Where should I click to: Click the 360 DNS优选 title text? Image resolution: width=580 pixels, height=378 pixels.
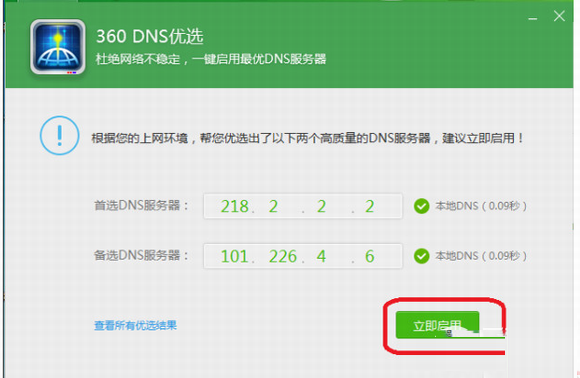[150, 36]
